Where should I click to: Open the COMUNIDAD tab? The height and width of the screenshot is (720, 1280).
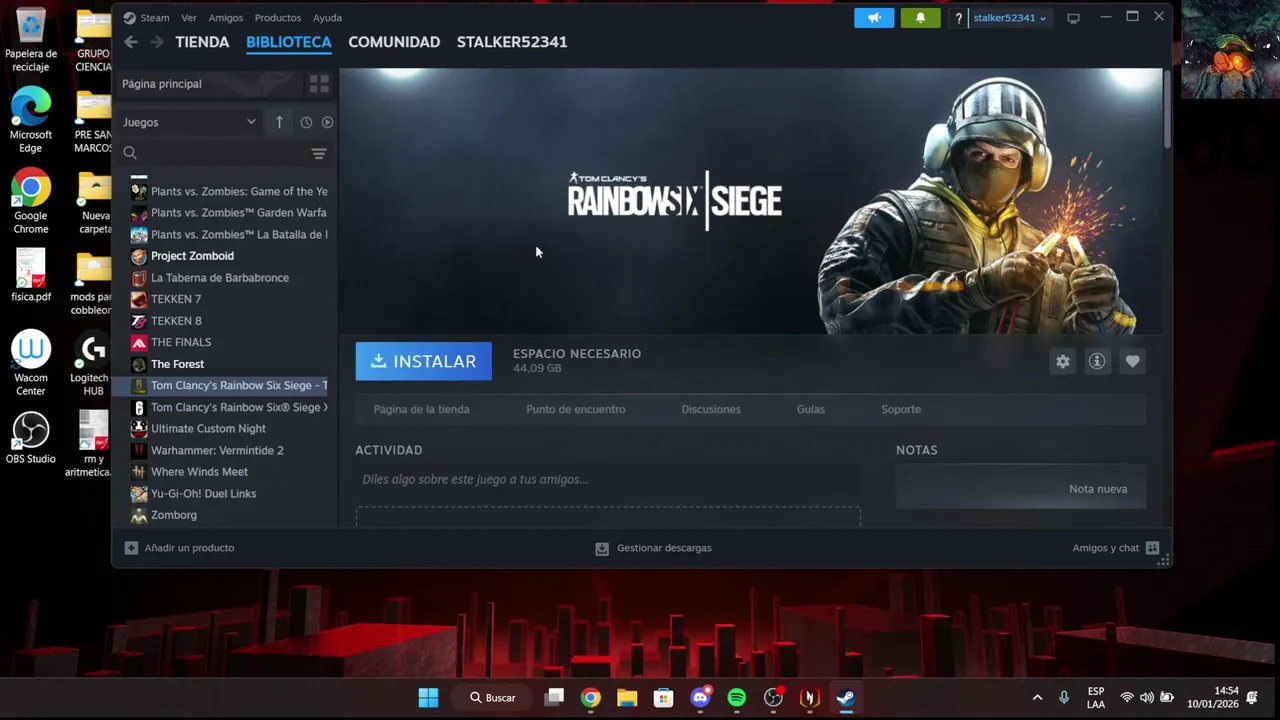click(394, 42)
